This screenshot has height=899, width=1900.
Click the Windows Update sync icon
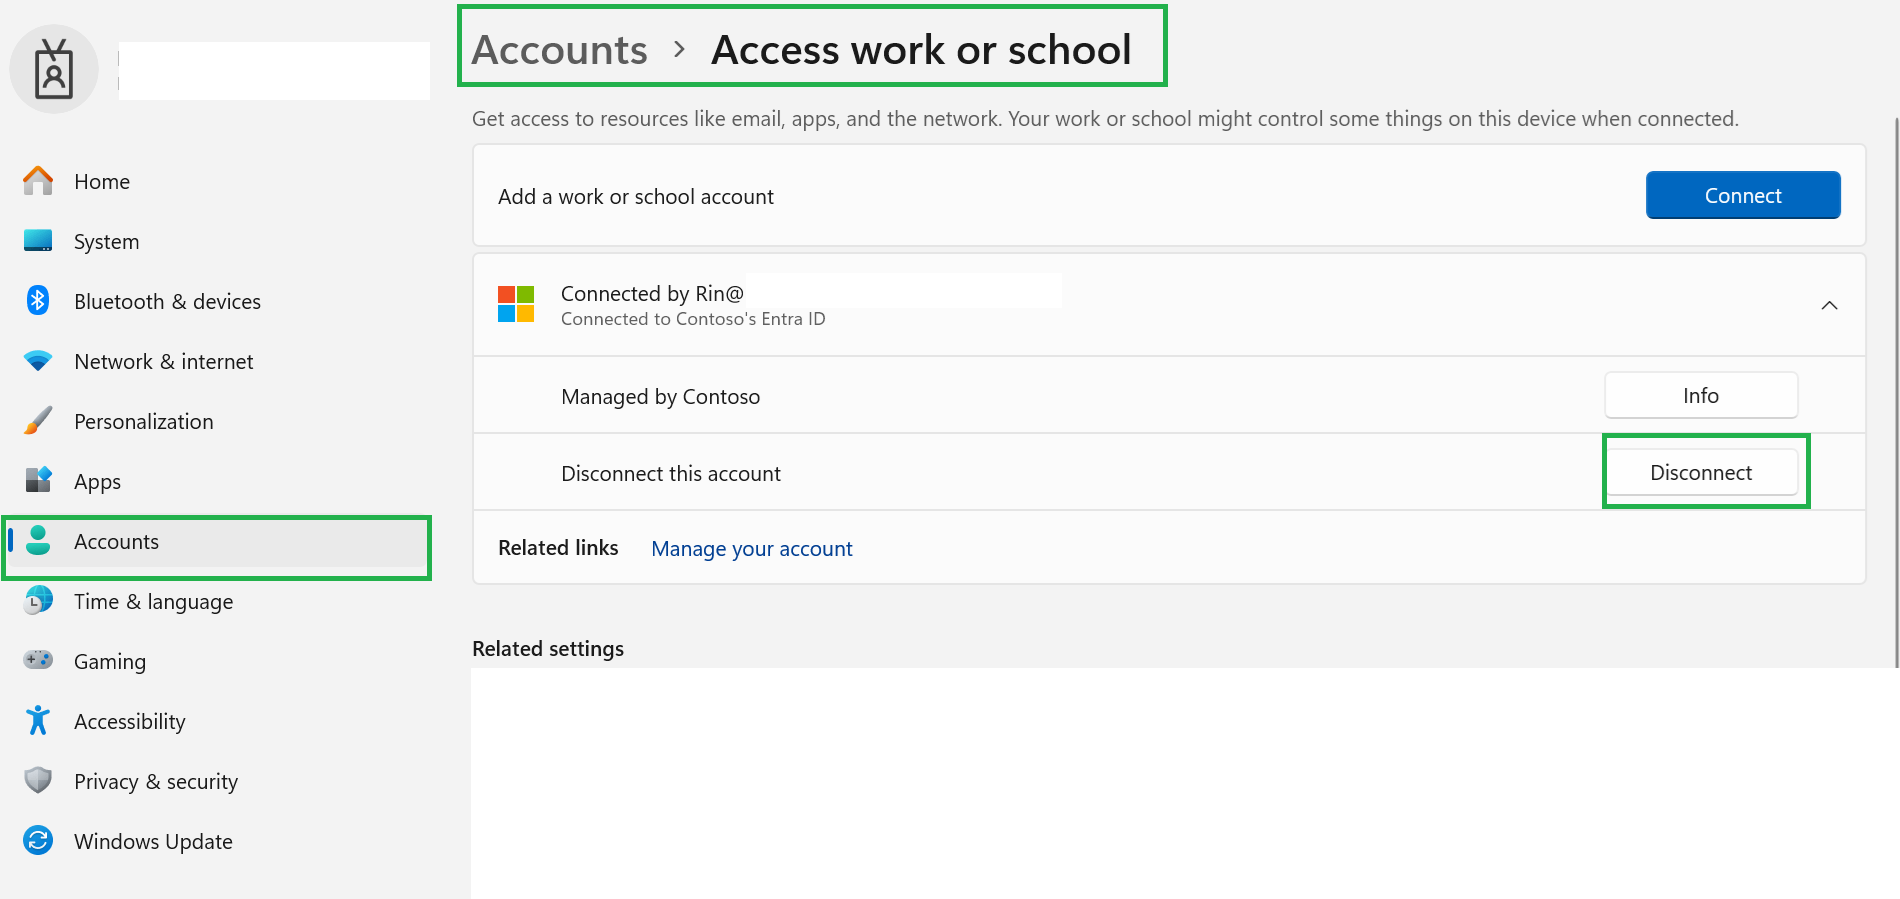pos(38,840)
